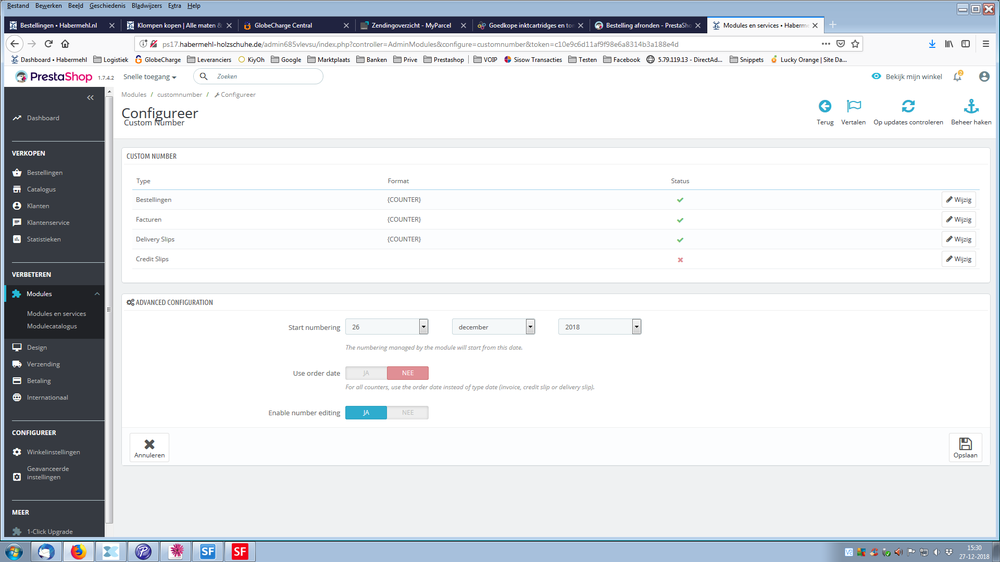Click Wijzig for Bestellingen row
This screenshot has height=562, width=1000.
coord(959,200)
